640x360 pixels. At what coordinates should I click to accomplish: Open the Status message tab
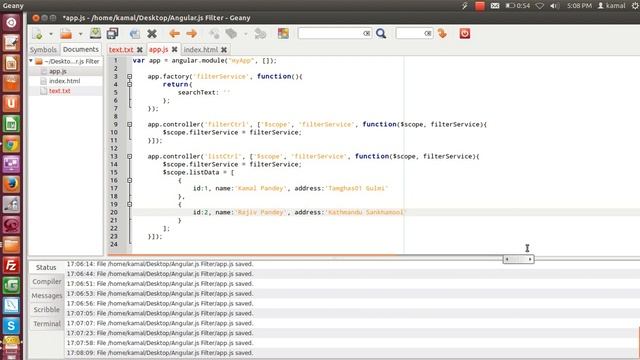(46, 267)
